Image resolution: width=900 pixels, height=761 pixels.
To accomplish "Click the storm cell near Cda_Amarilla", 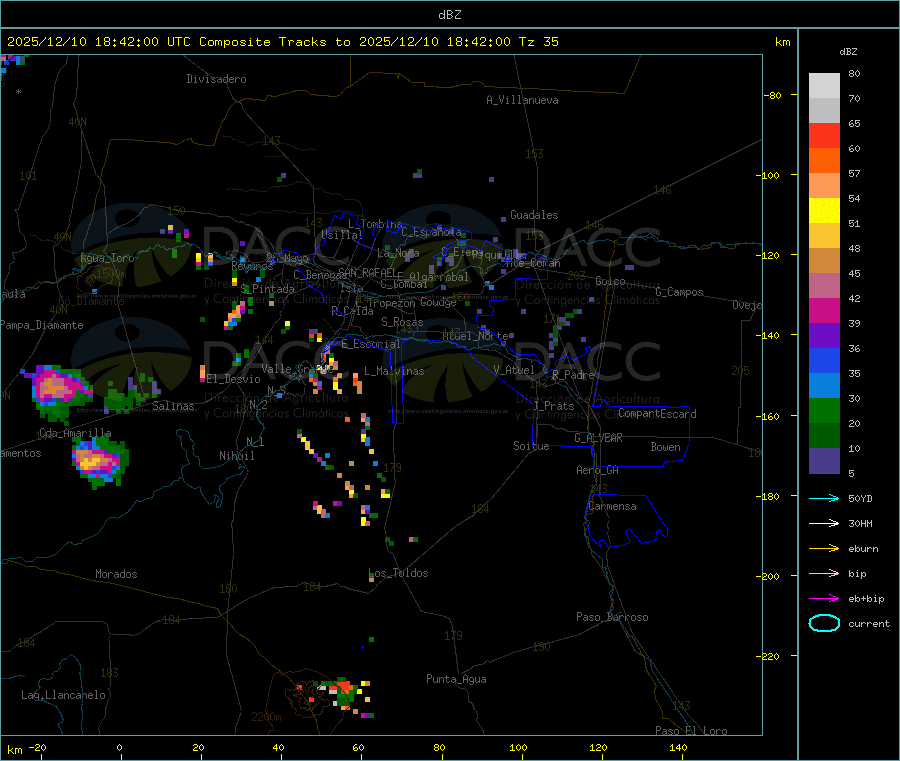I will pyautogui.click(x=100, y=461).
